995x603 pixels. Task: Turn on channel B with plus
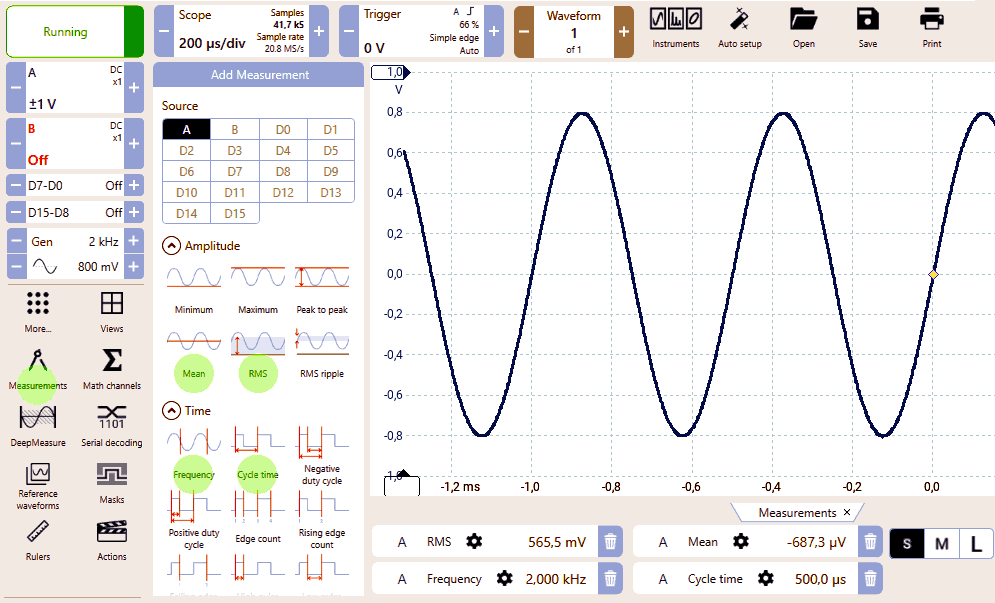tap(134, 143)
